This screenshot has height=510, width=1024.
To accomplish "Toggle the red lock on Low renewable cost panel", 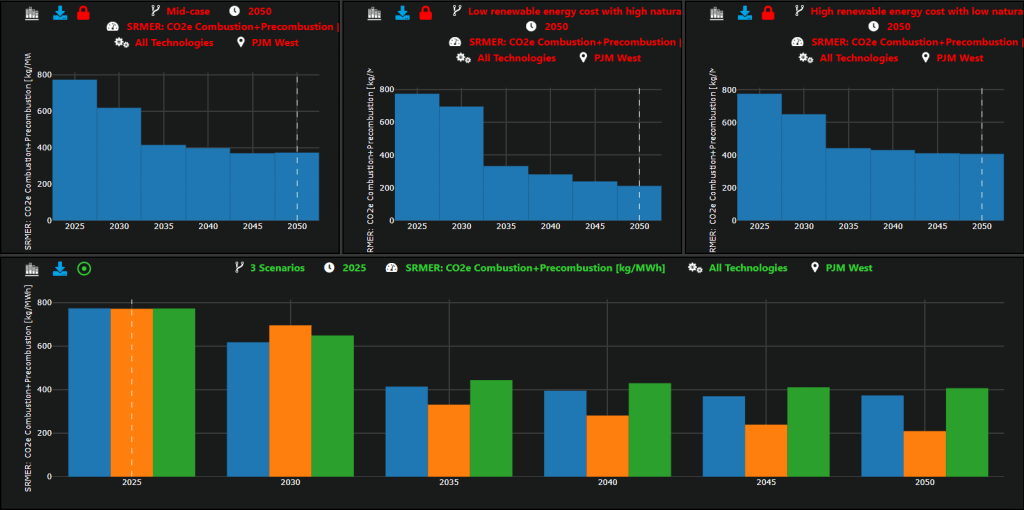I will [x=426, y=13].
